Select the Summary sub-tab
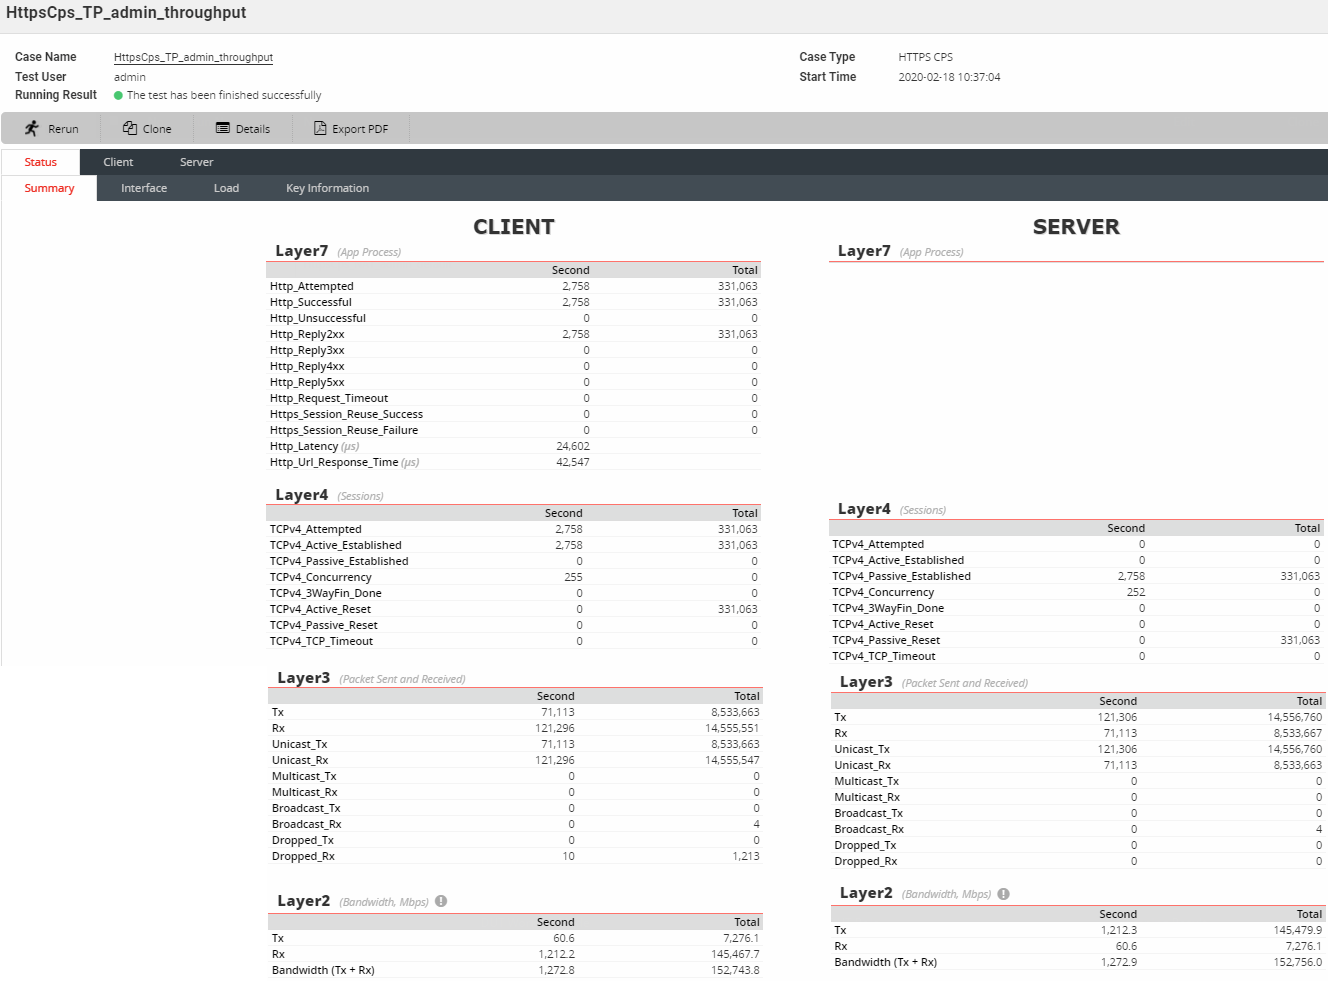Image resolution: width=1328 pixels, height=981 pixels. pyautogui.click(x=49, y=187)
